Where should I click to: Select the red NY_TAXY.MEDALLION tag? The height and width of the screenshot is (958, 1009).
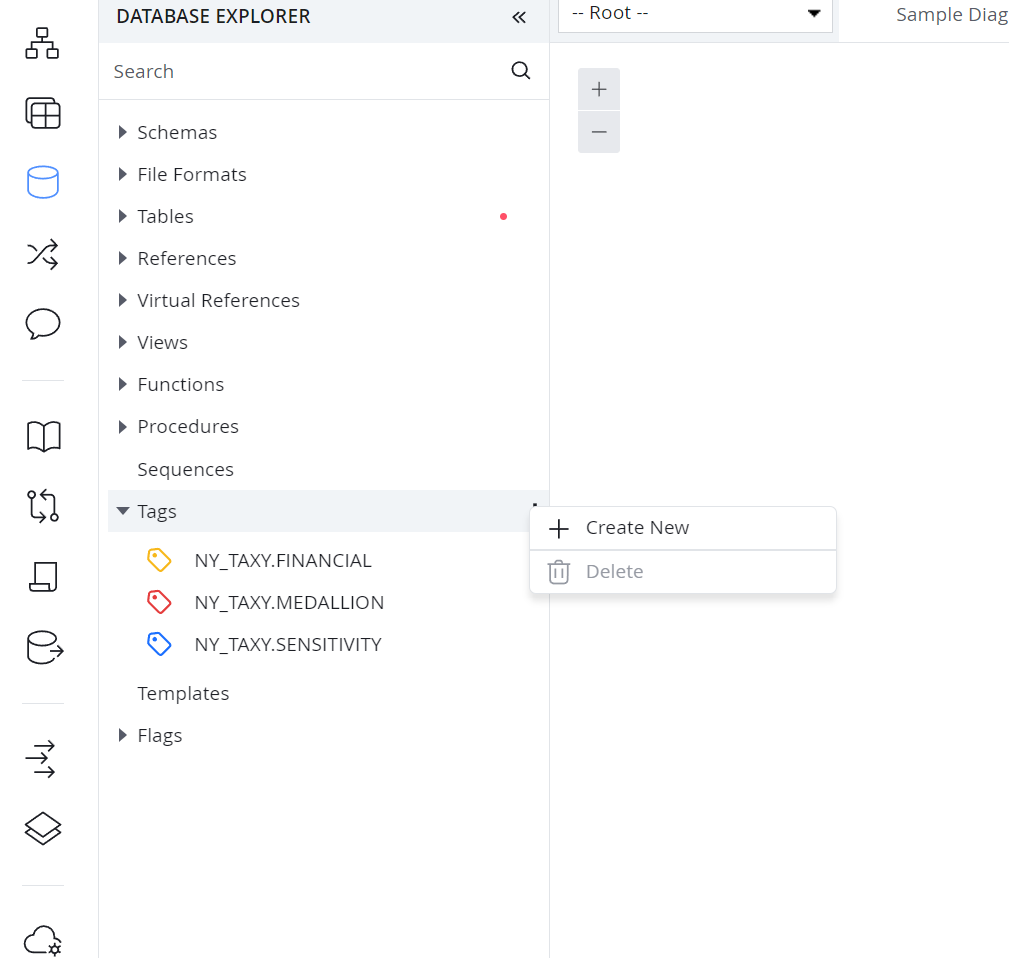tap(289, 602)
